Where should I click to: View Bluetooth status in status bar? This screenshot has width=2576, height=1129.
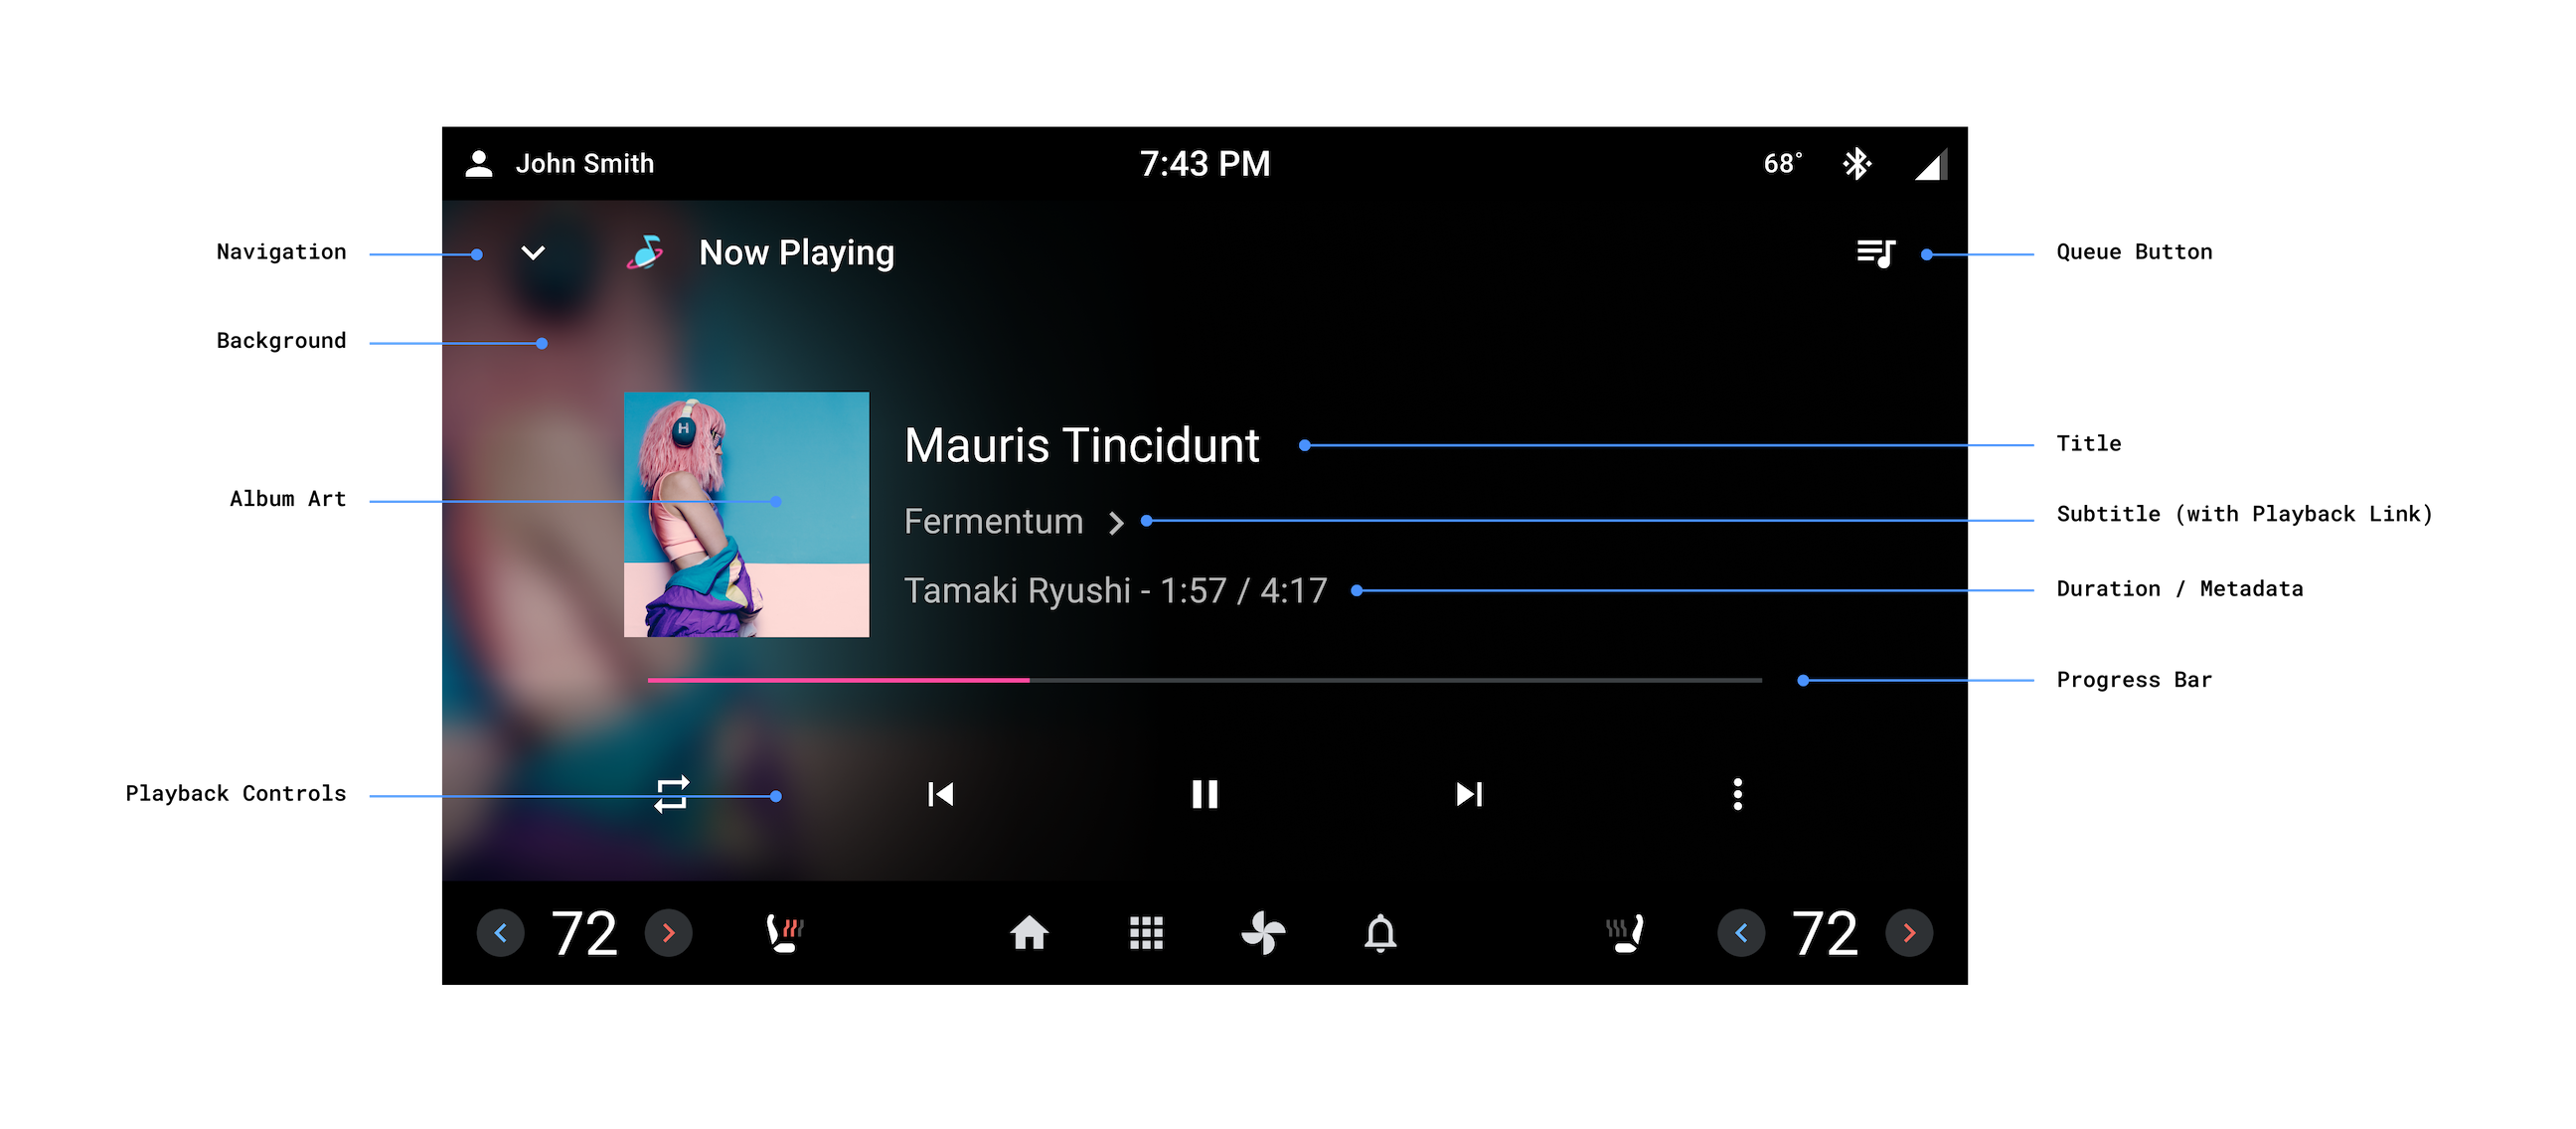pyautogui.click(x=1859, y=161)
